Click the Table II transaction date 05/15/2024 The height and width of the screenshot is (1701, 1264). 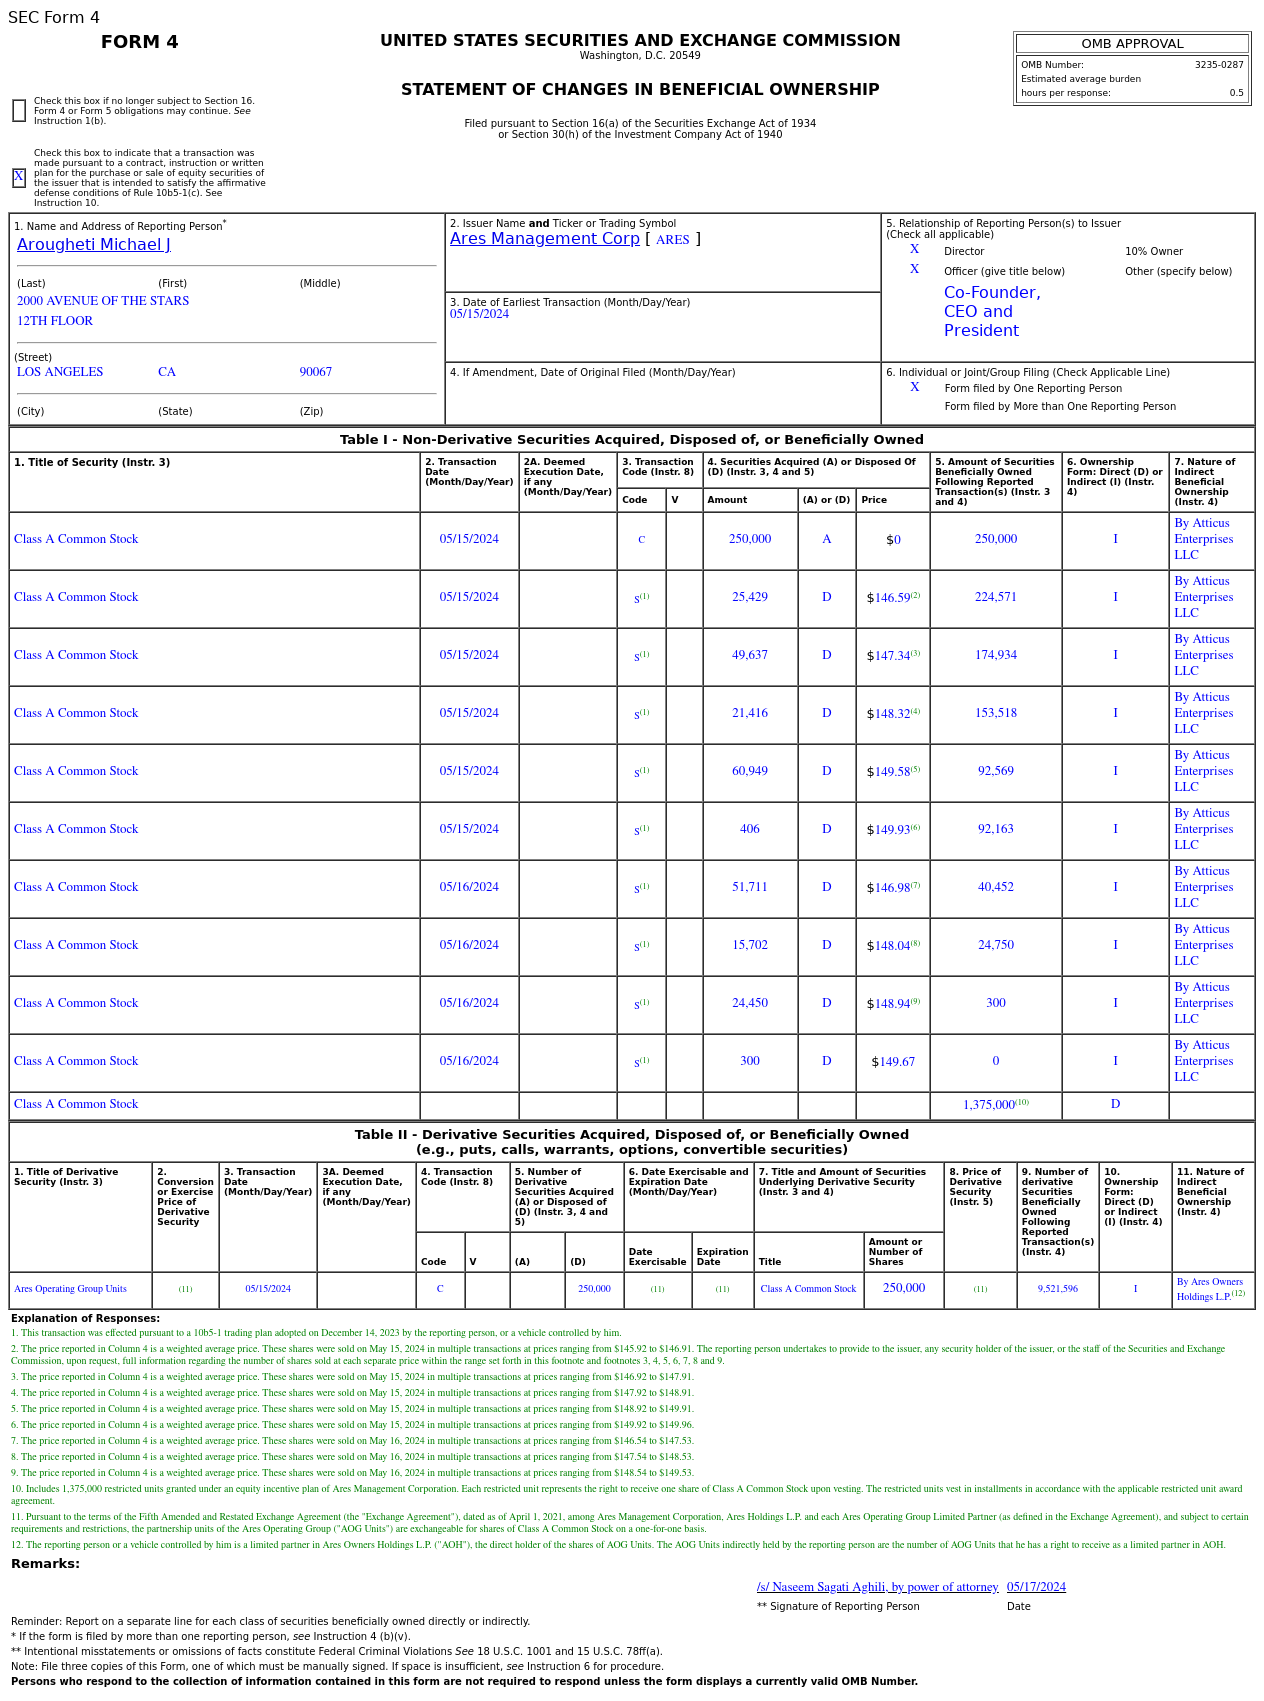pos(268,1289)
